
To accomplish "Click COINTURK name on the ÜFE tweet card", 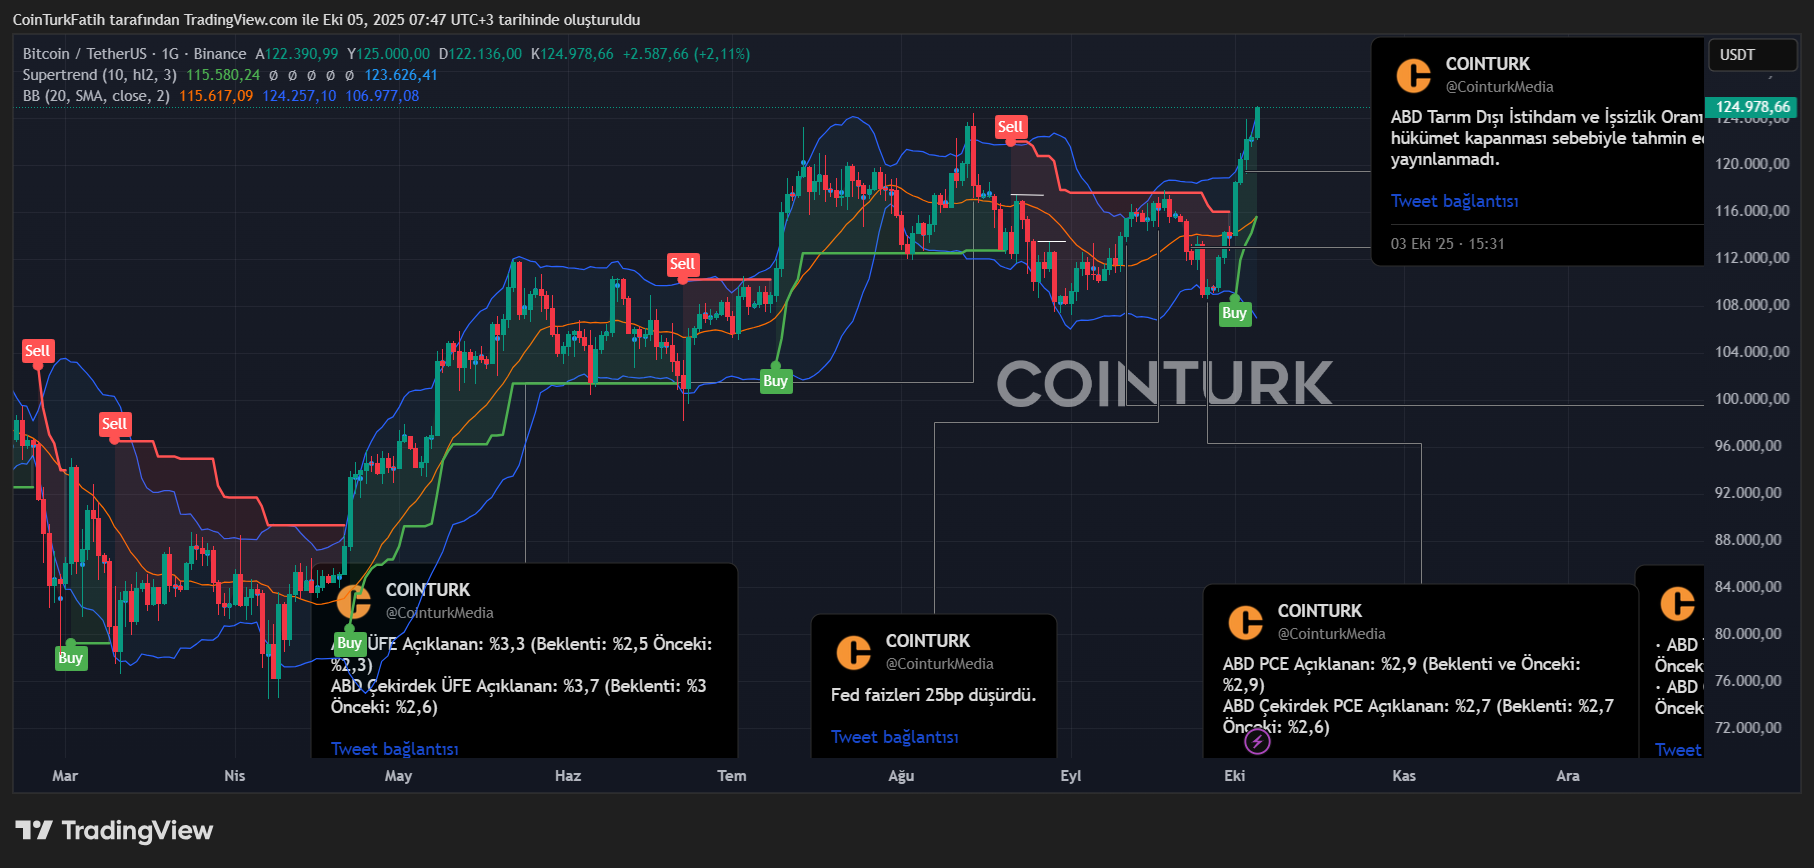I will pyautogui.click(x=428, y=590).
